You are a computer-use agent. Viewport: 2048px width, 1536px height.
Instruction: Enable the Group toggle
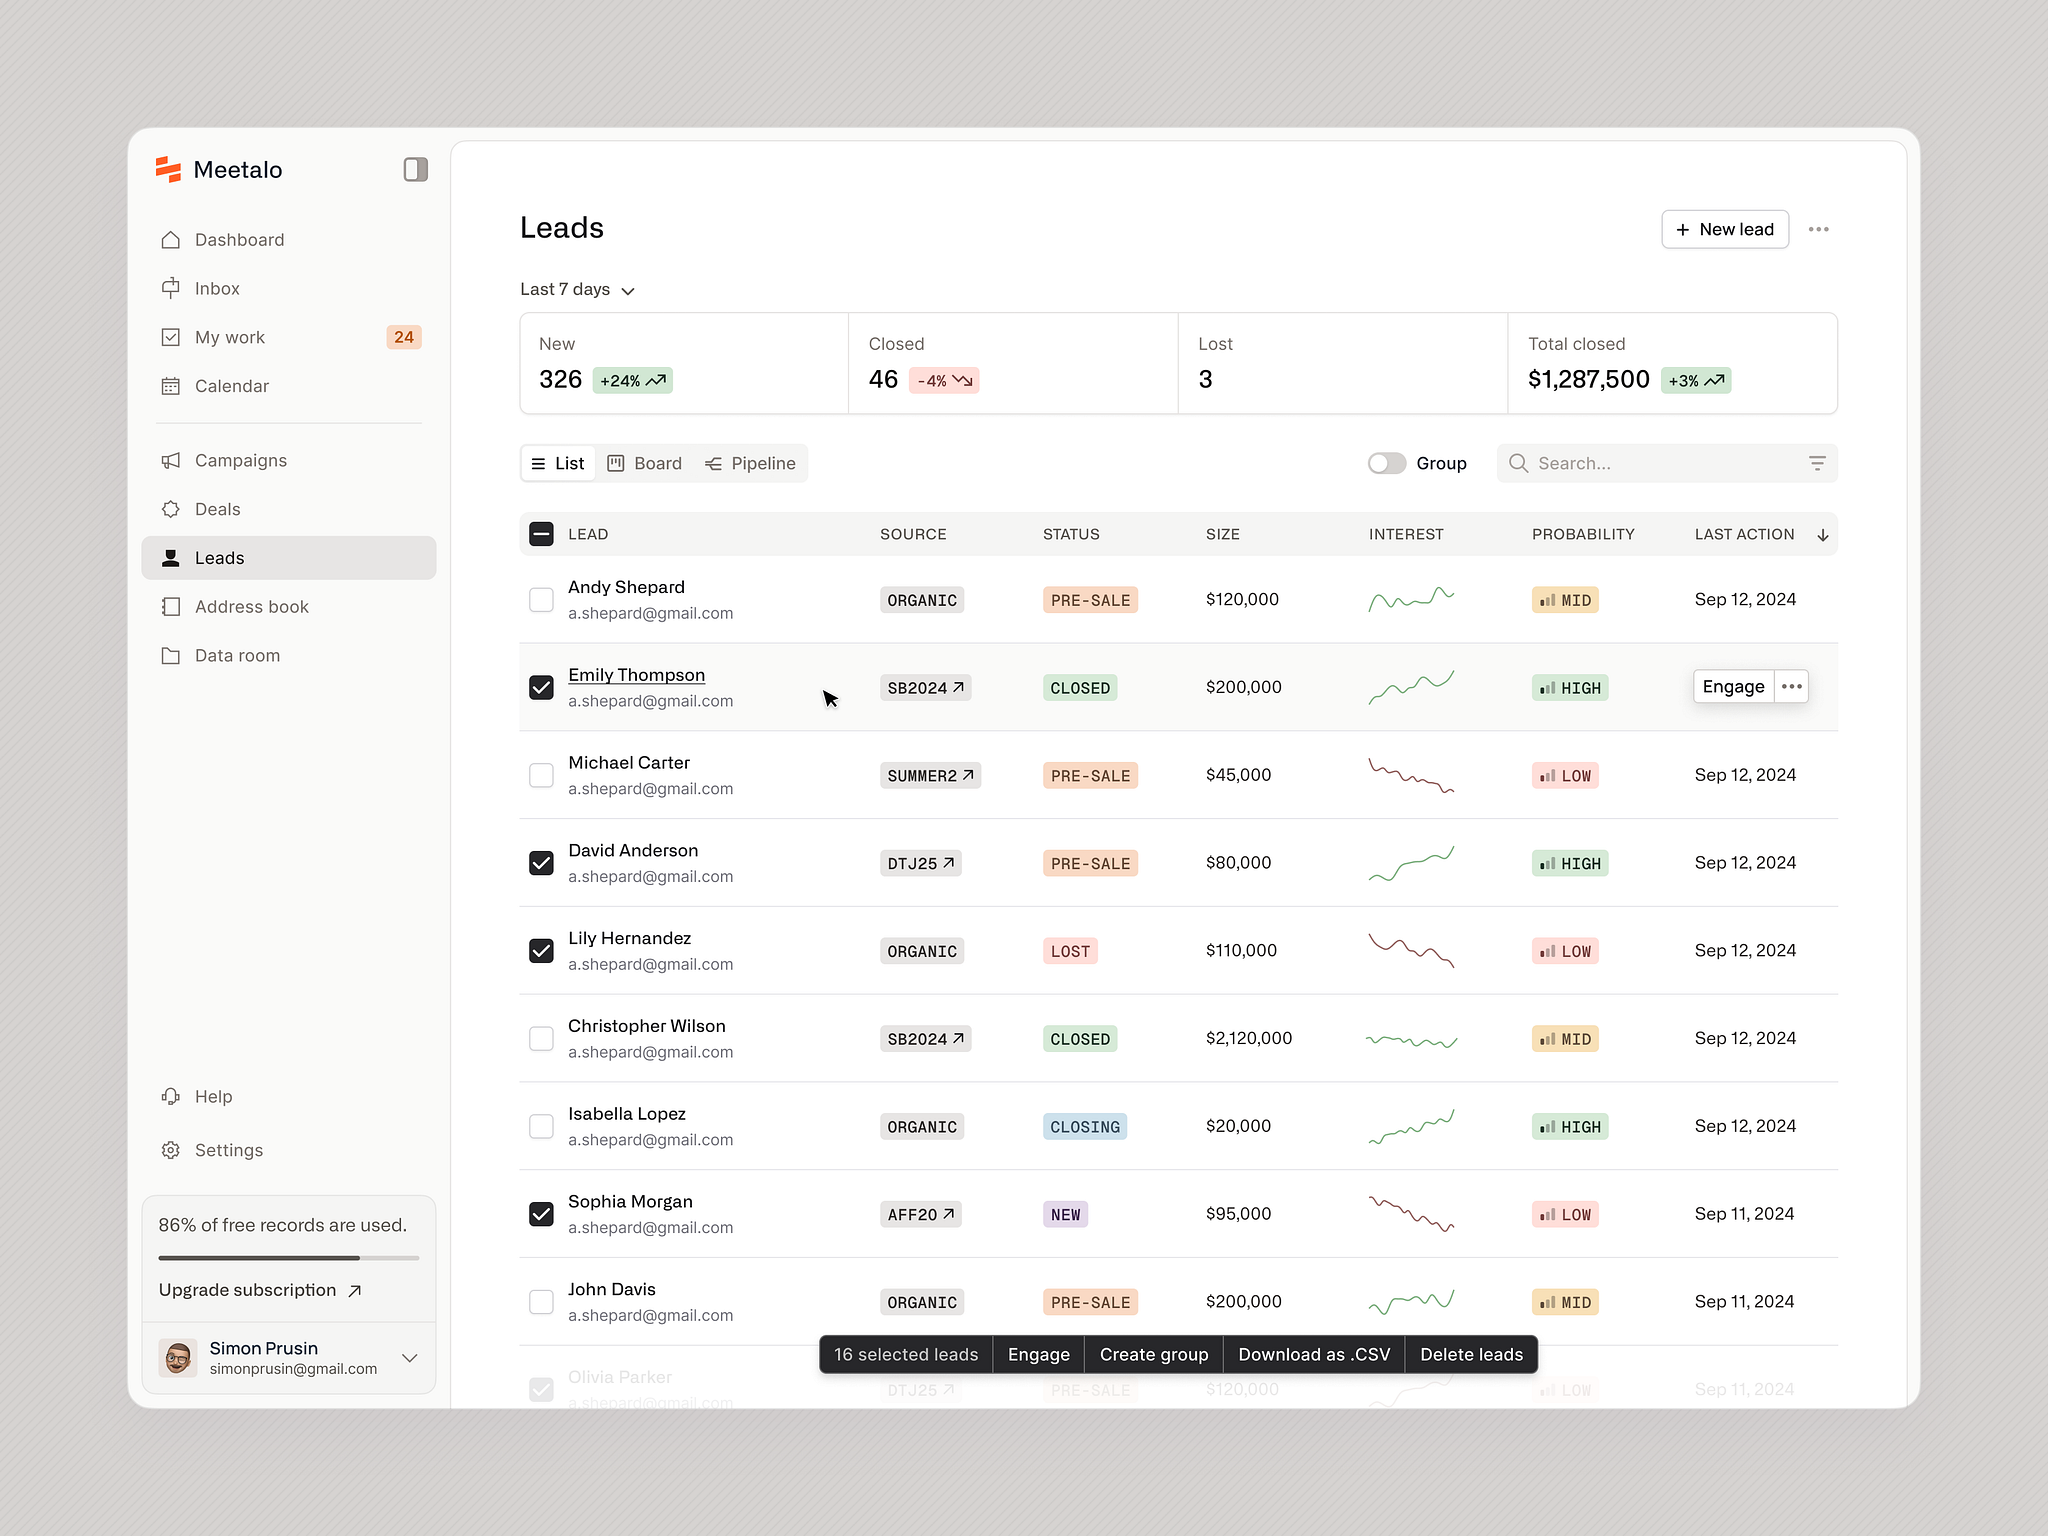(x=1386, y=463)
